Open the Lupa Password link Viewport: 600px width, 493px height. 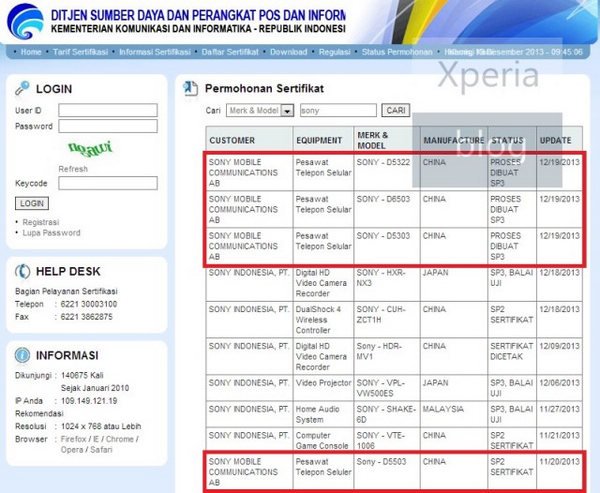click(x=51, y=233)
